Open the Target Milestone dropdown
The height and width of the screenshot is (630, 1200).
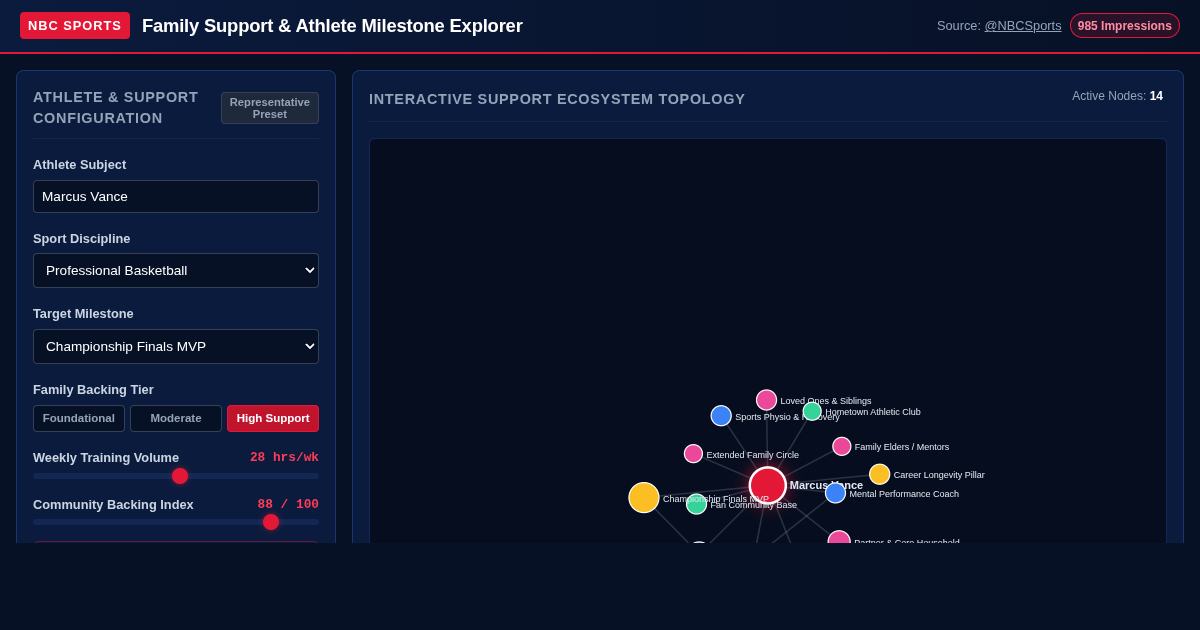coord(176,346)
